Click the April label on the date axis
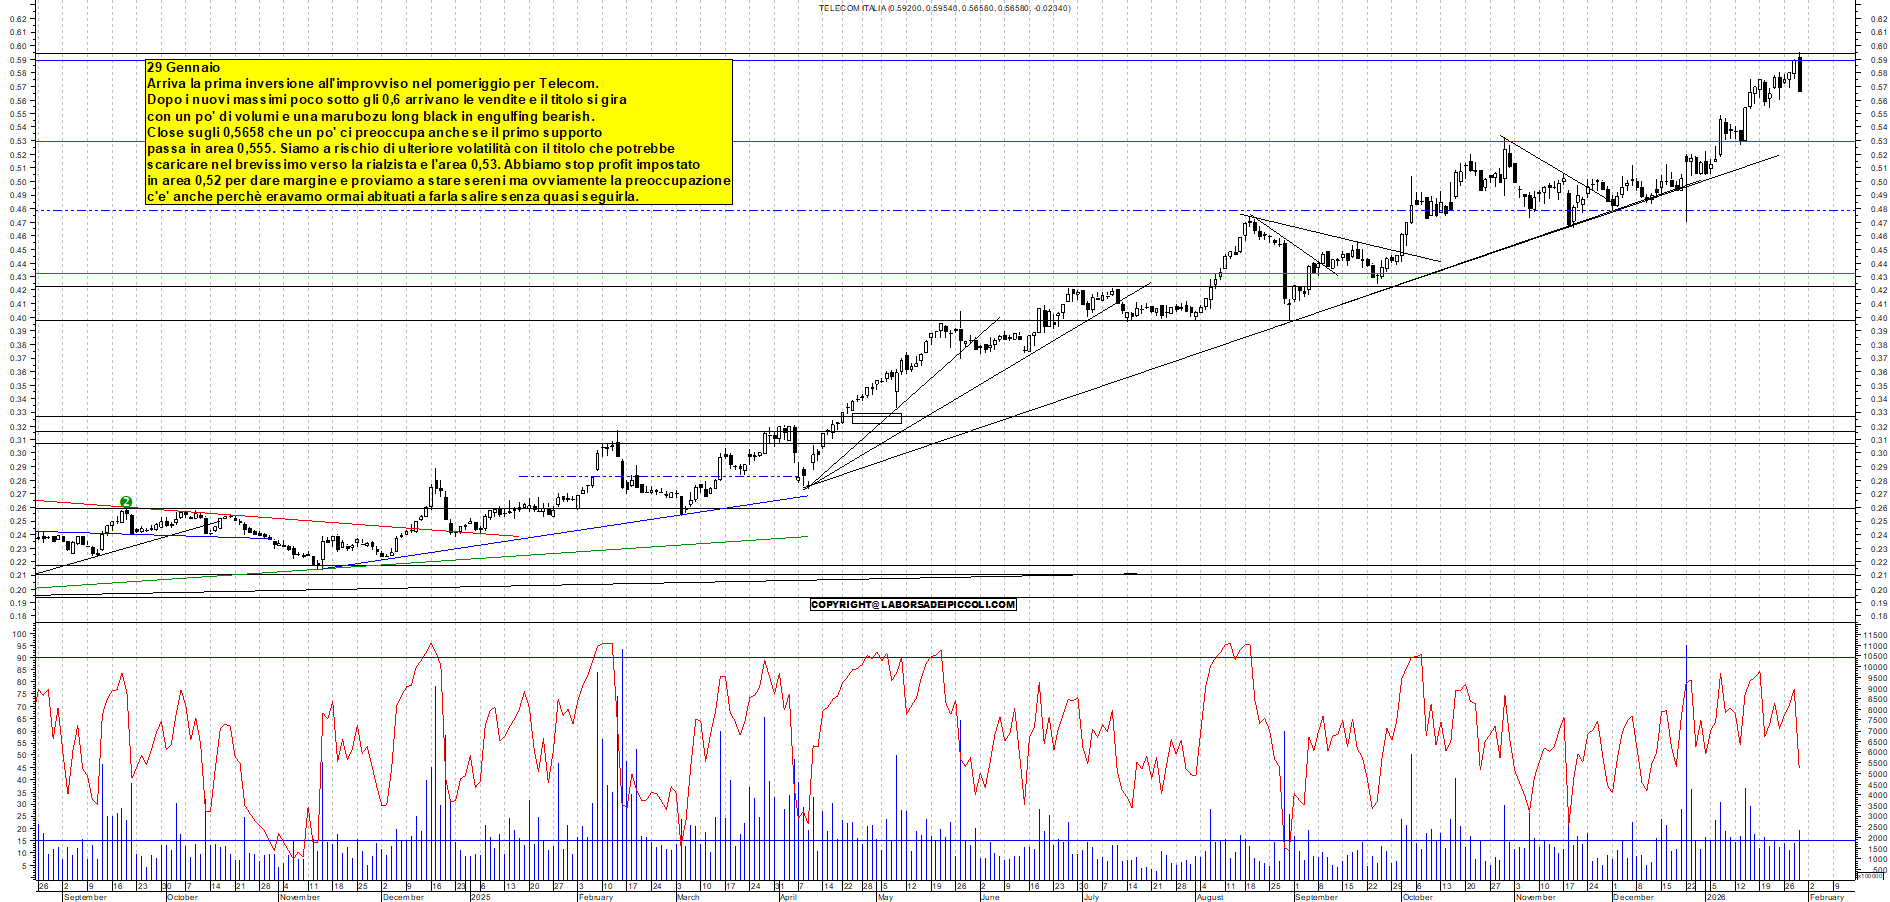 click(789, 897)
